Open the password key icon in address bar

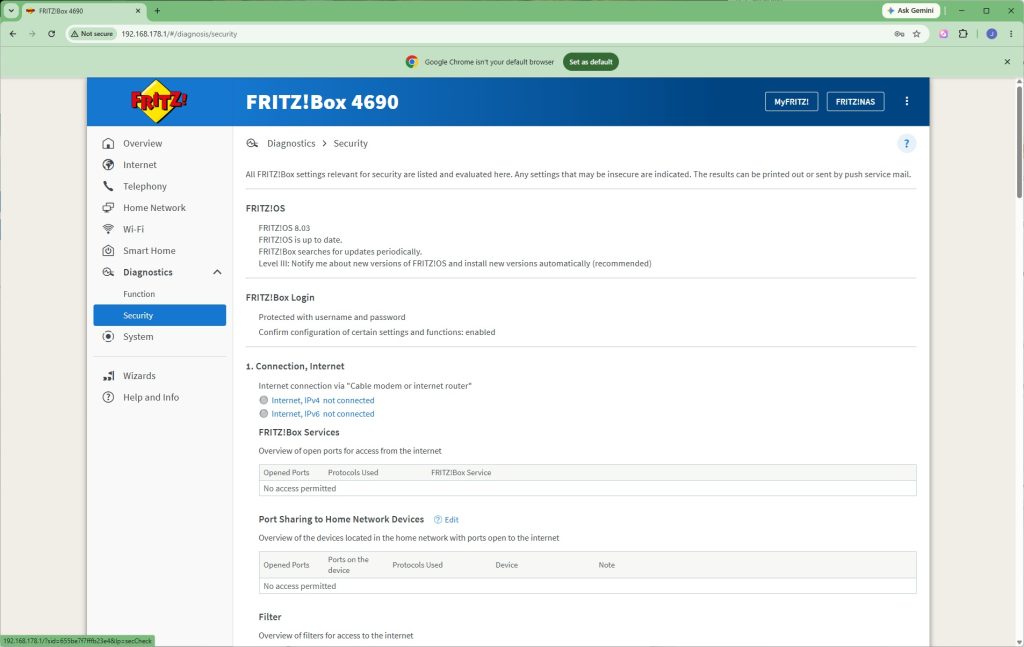[899, 34]
